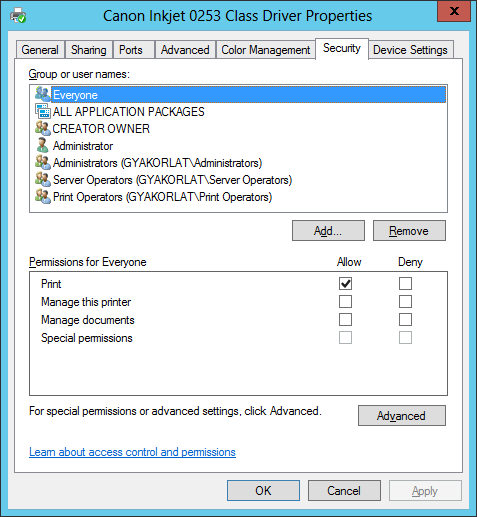Check Allow for Manage documents
Viewport: 477px width, 517px height.
pos(345,320)
